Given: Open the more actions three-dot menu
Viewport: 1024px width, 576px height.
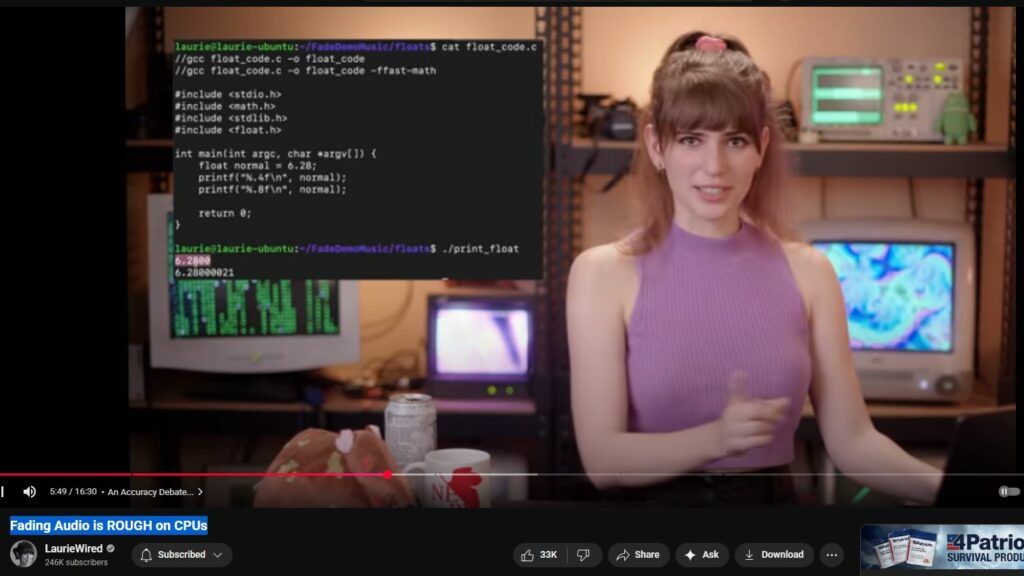Looking at the screenshot, I should pos(831,555).
